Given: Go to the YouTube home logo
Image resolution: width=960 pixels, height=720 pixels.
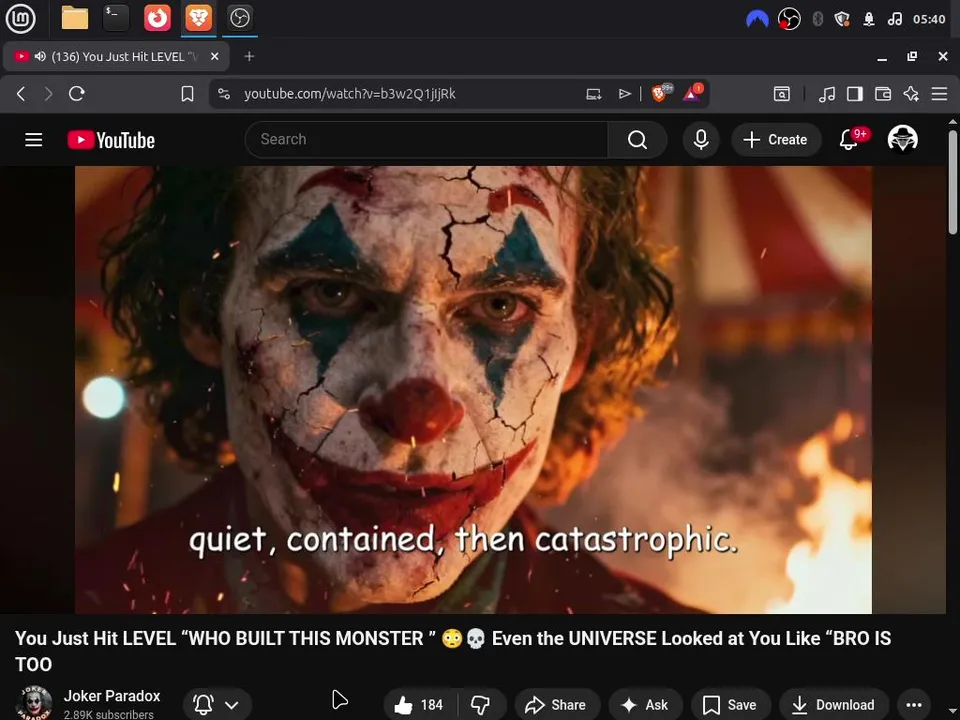Looking at the screenshot, I should [x=111, y=140].
